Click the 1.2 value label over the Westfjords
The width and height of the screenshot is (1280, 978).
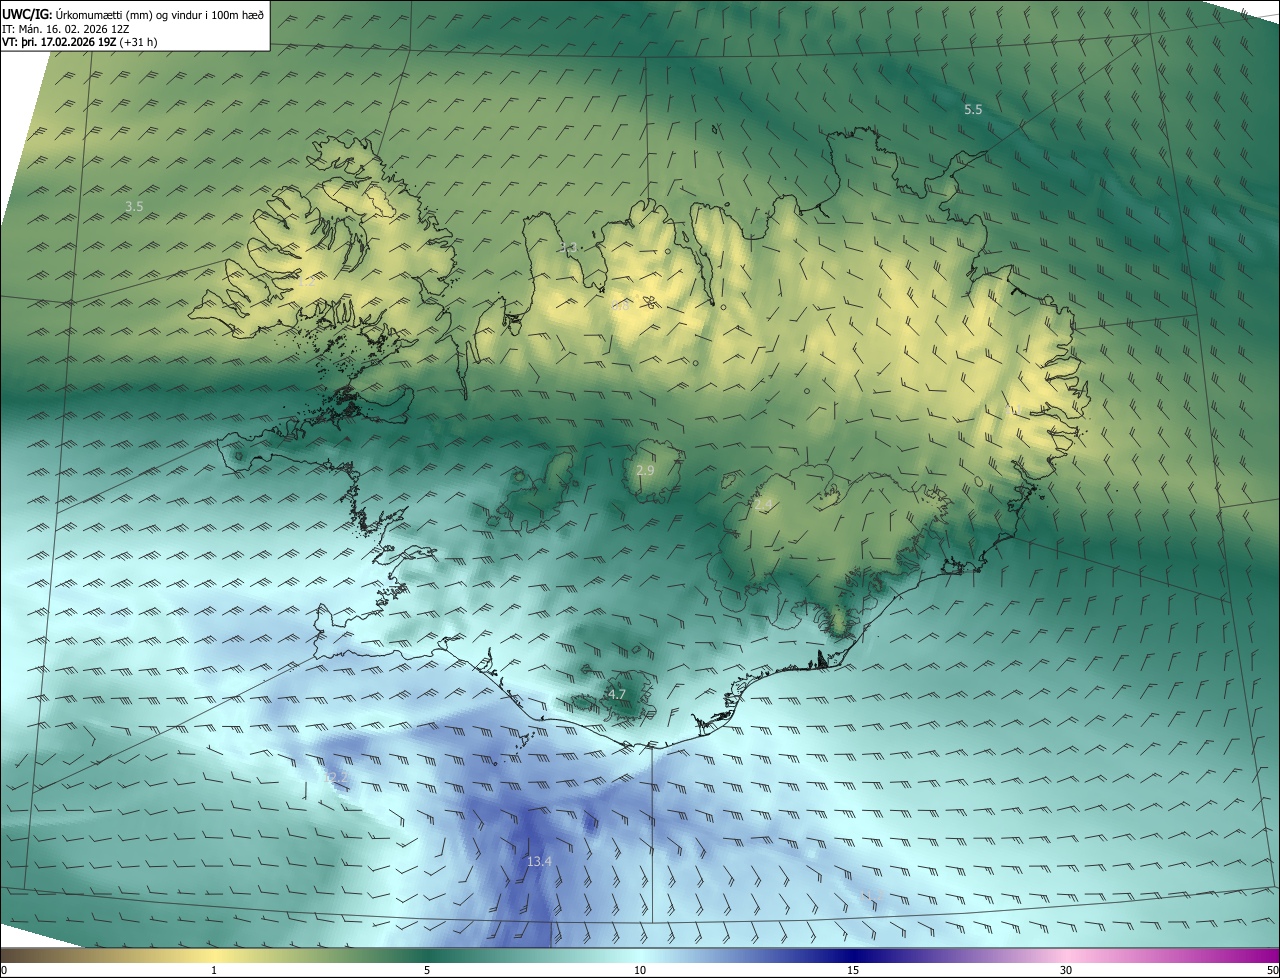306,283
